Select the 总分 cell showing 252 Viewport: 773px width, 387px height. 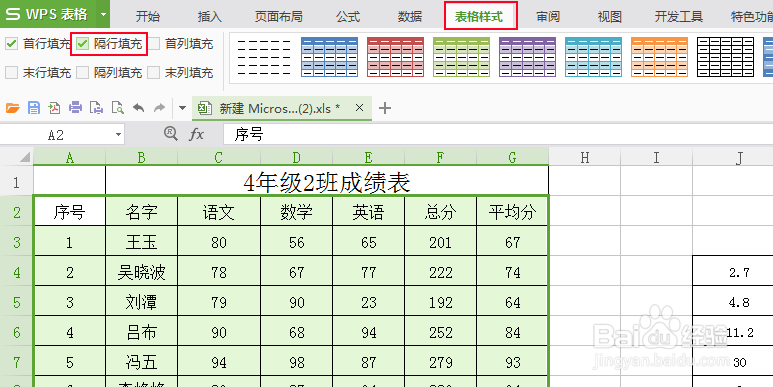(x=440, y=332)
